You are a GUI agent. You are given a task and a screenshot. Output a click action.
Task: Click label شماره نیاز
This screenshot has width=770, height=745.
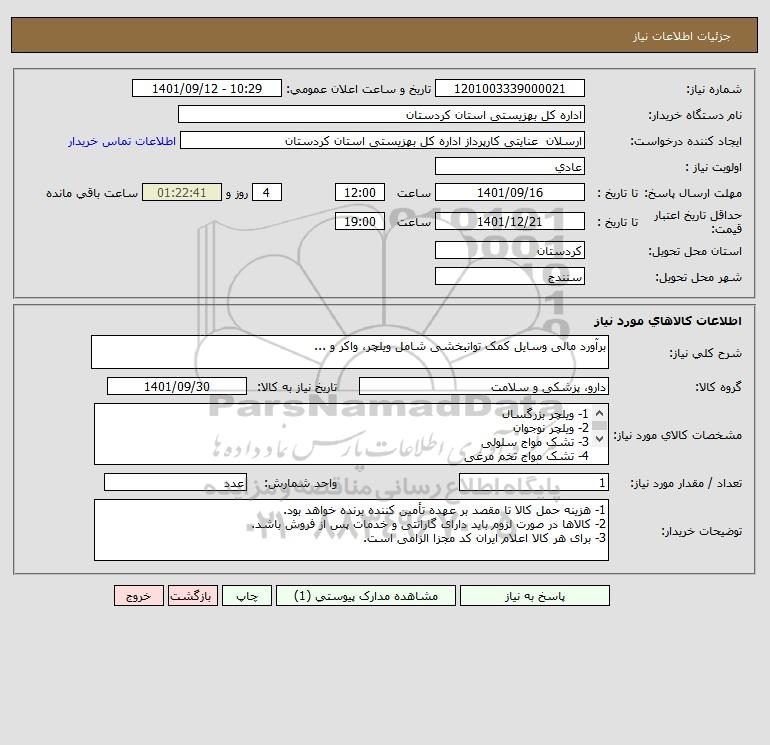(714, 89)
